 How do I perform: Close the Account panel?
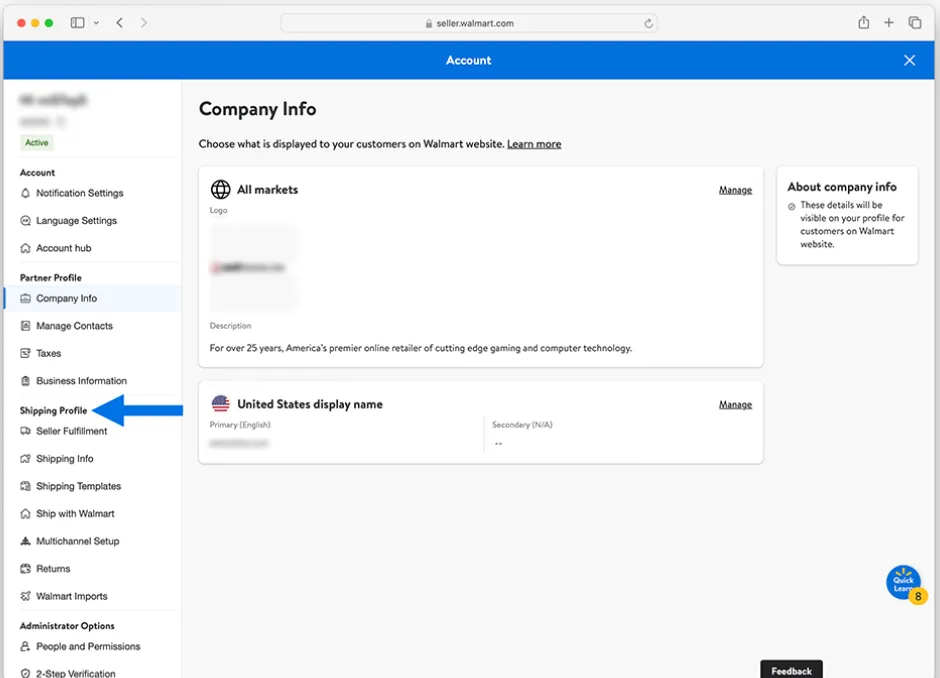(909, 60)
